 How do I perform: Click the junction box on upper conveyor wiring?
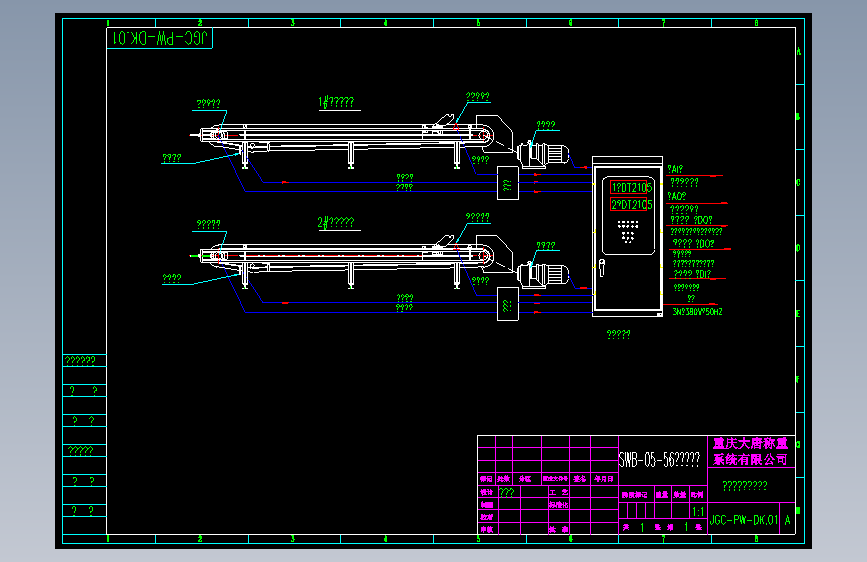pos(508,183)
